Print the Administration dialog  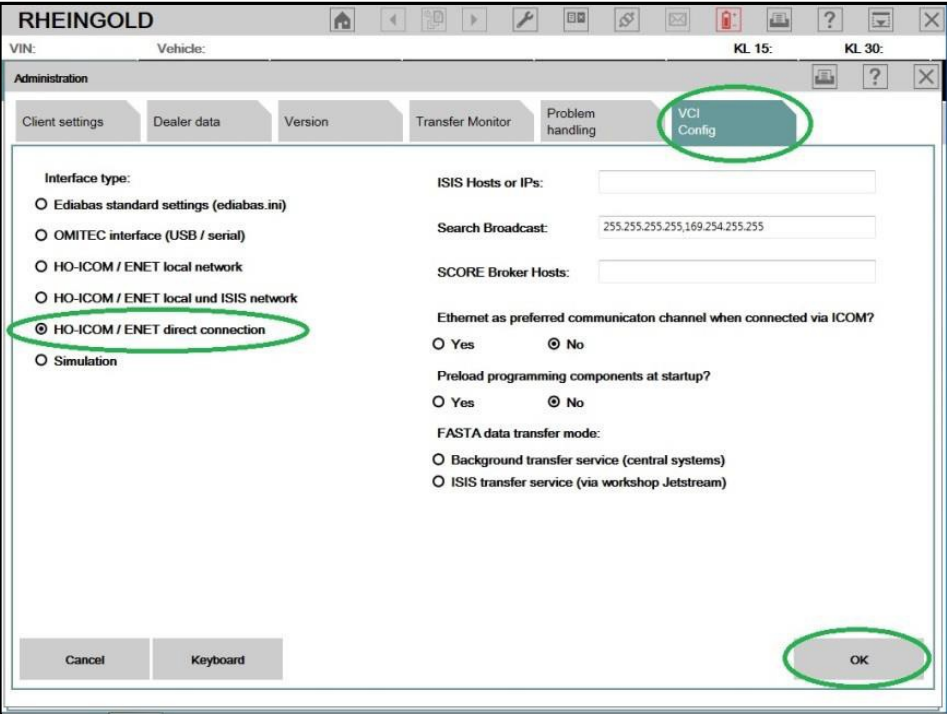click(824, 77)
